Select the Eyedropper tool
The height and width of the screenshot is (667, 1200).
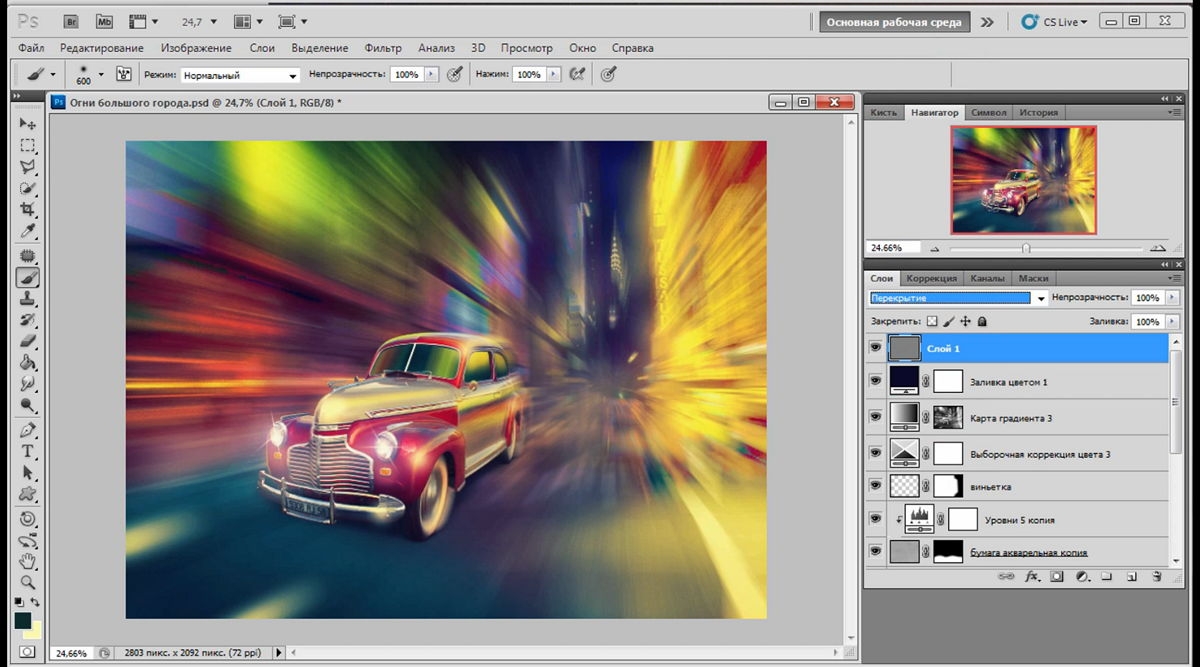(28, 231)
